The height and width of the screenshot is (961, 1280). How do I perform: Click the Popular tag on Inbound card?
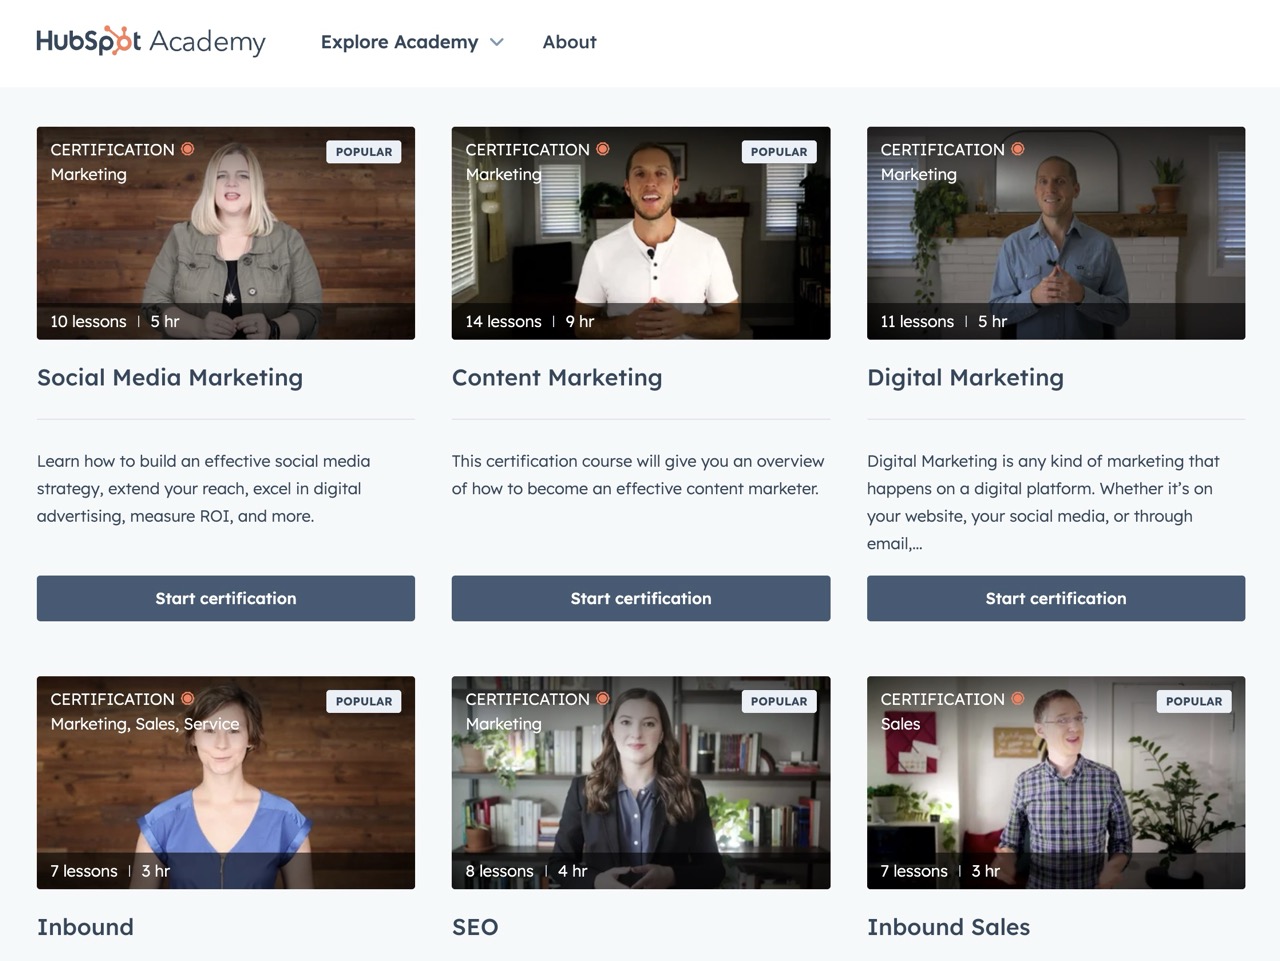(364, 702)
